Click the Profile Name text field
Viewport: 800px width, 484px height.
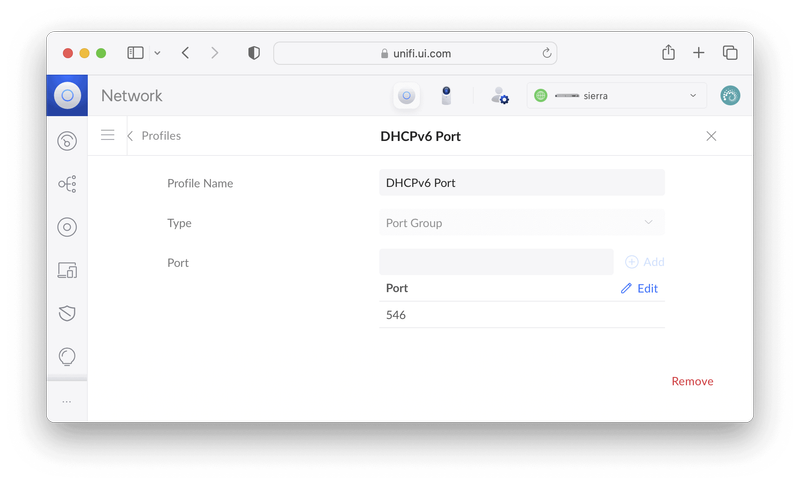[521, 183]
